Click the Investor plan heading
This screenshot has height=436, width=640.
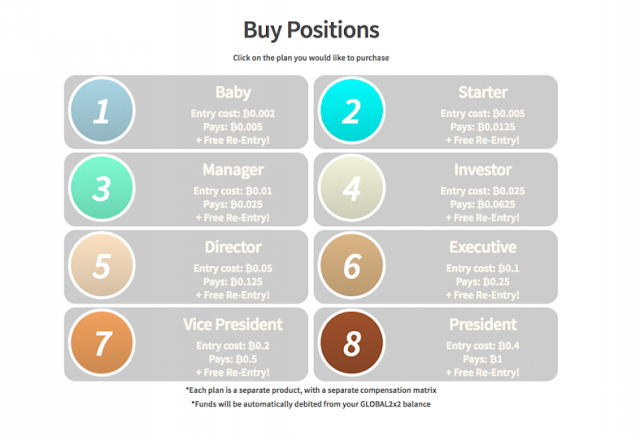pyautogui.click(x=483, y=170)
